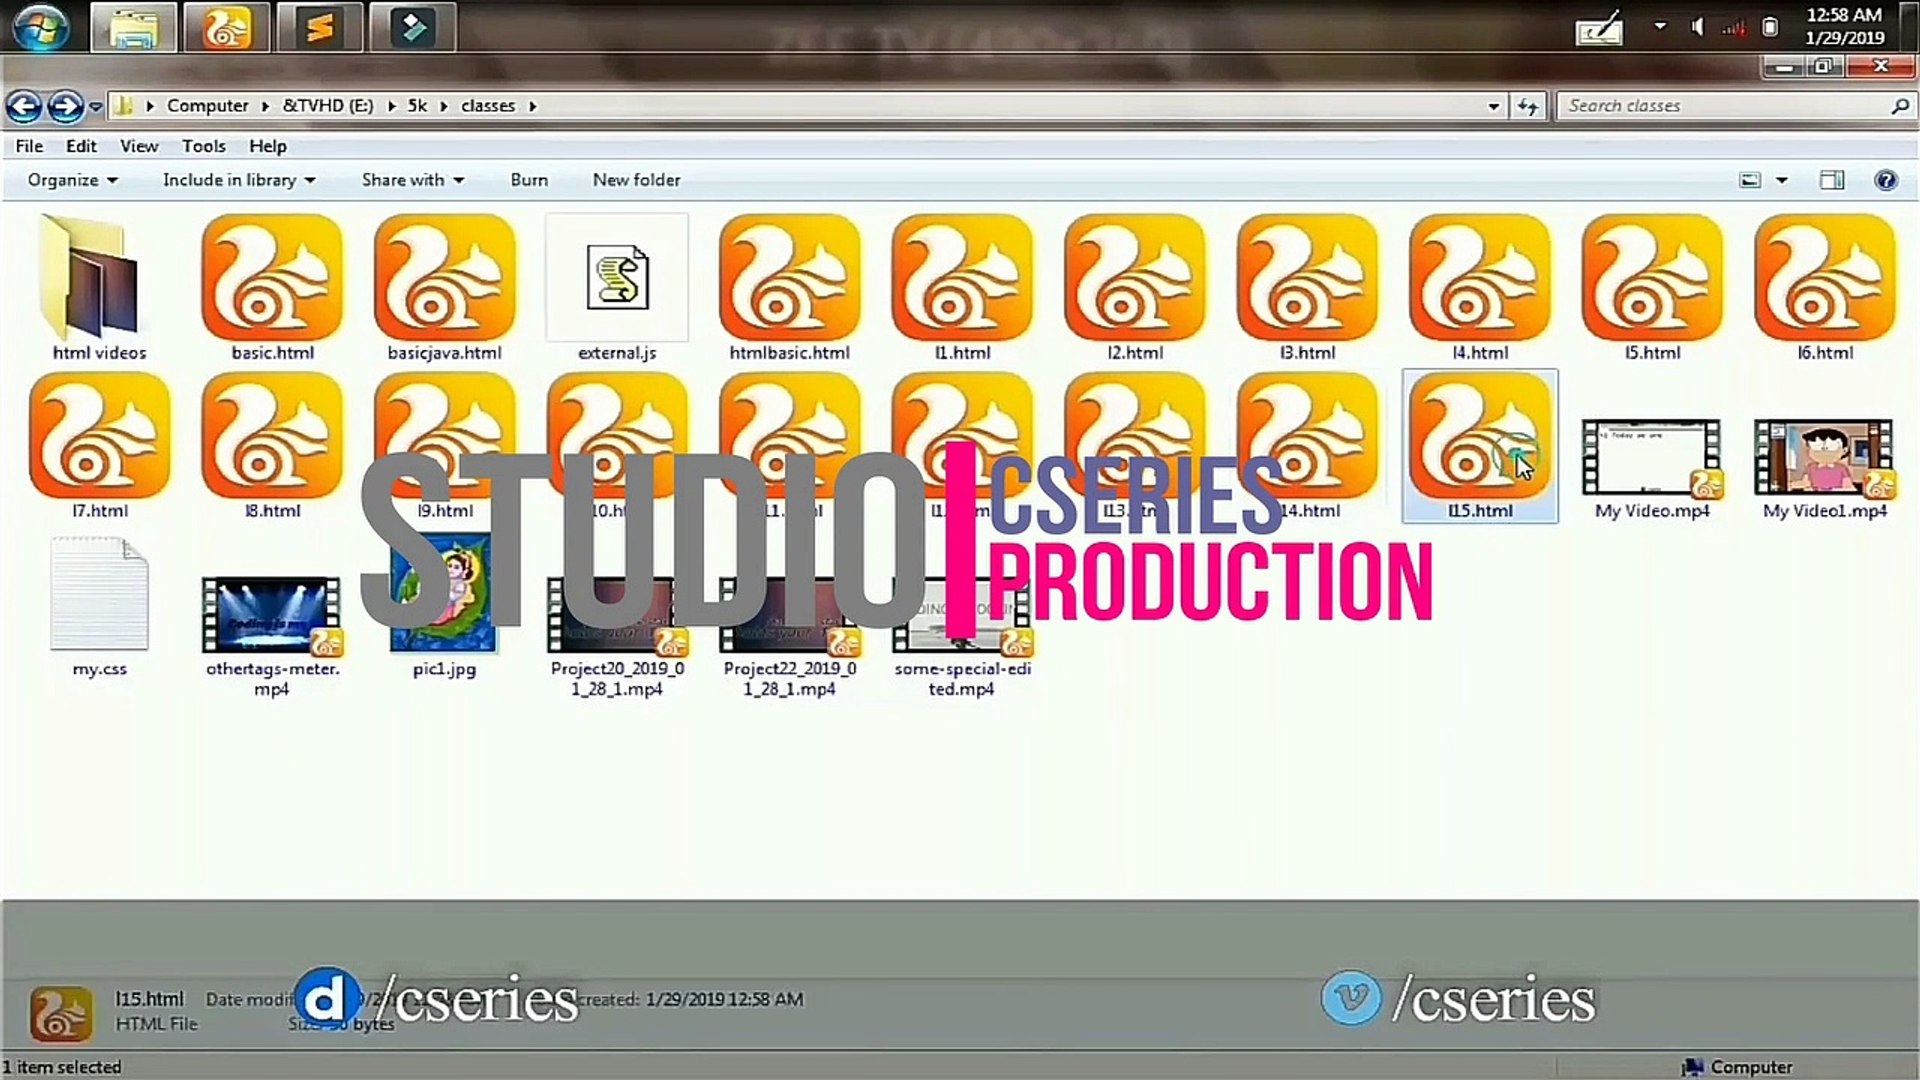Click classes in the address breadcrumb

488,106
